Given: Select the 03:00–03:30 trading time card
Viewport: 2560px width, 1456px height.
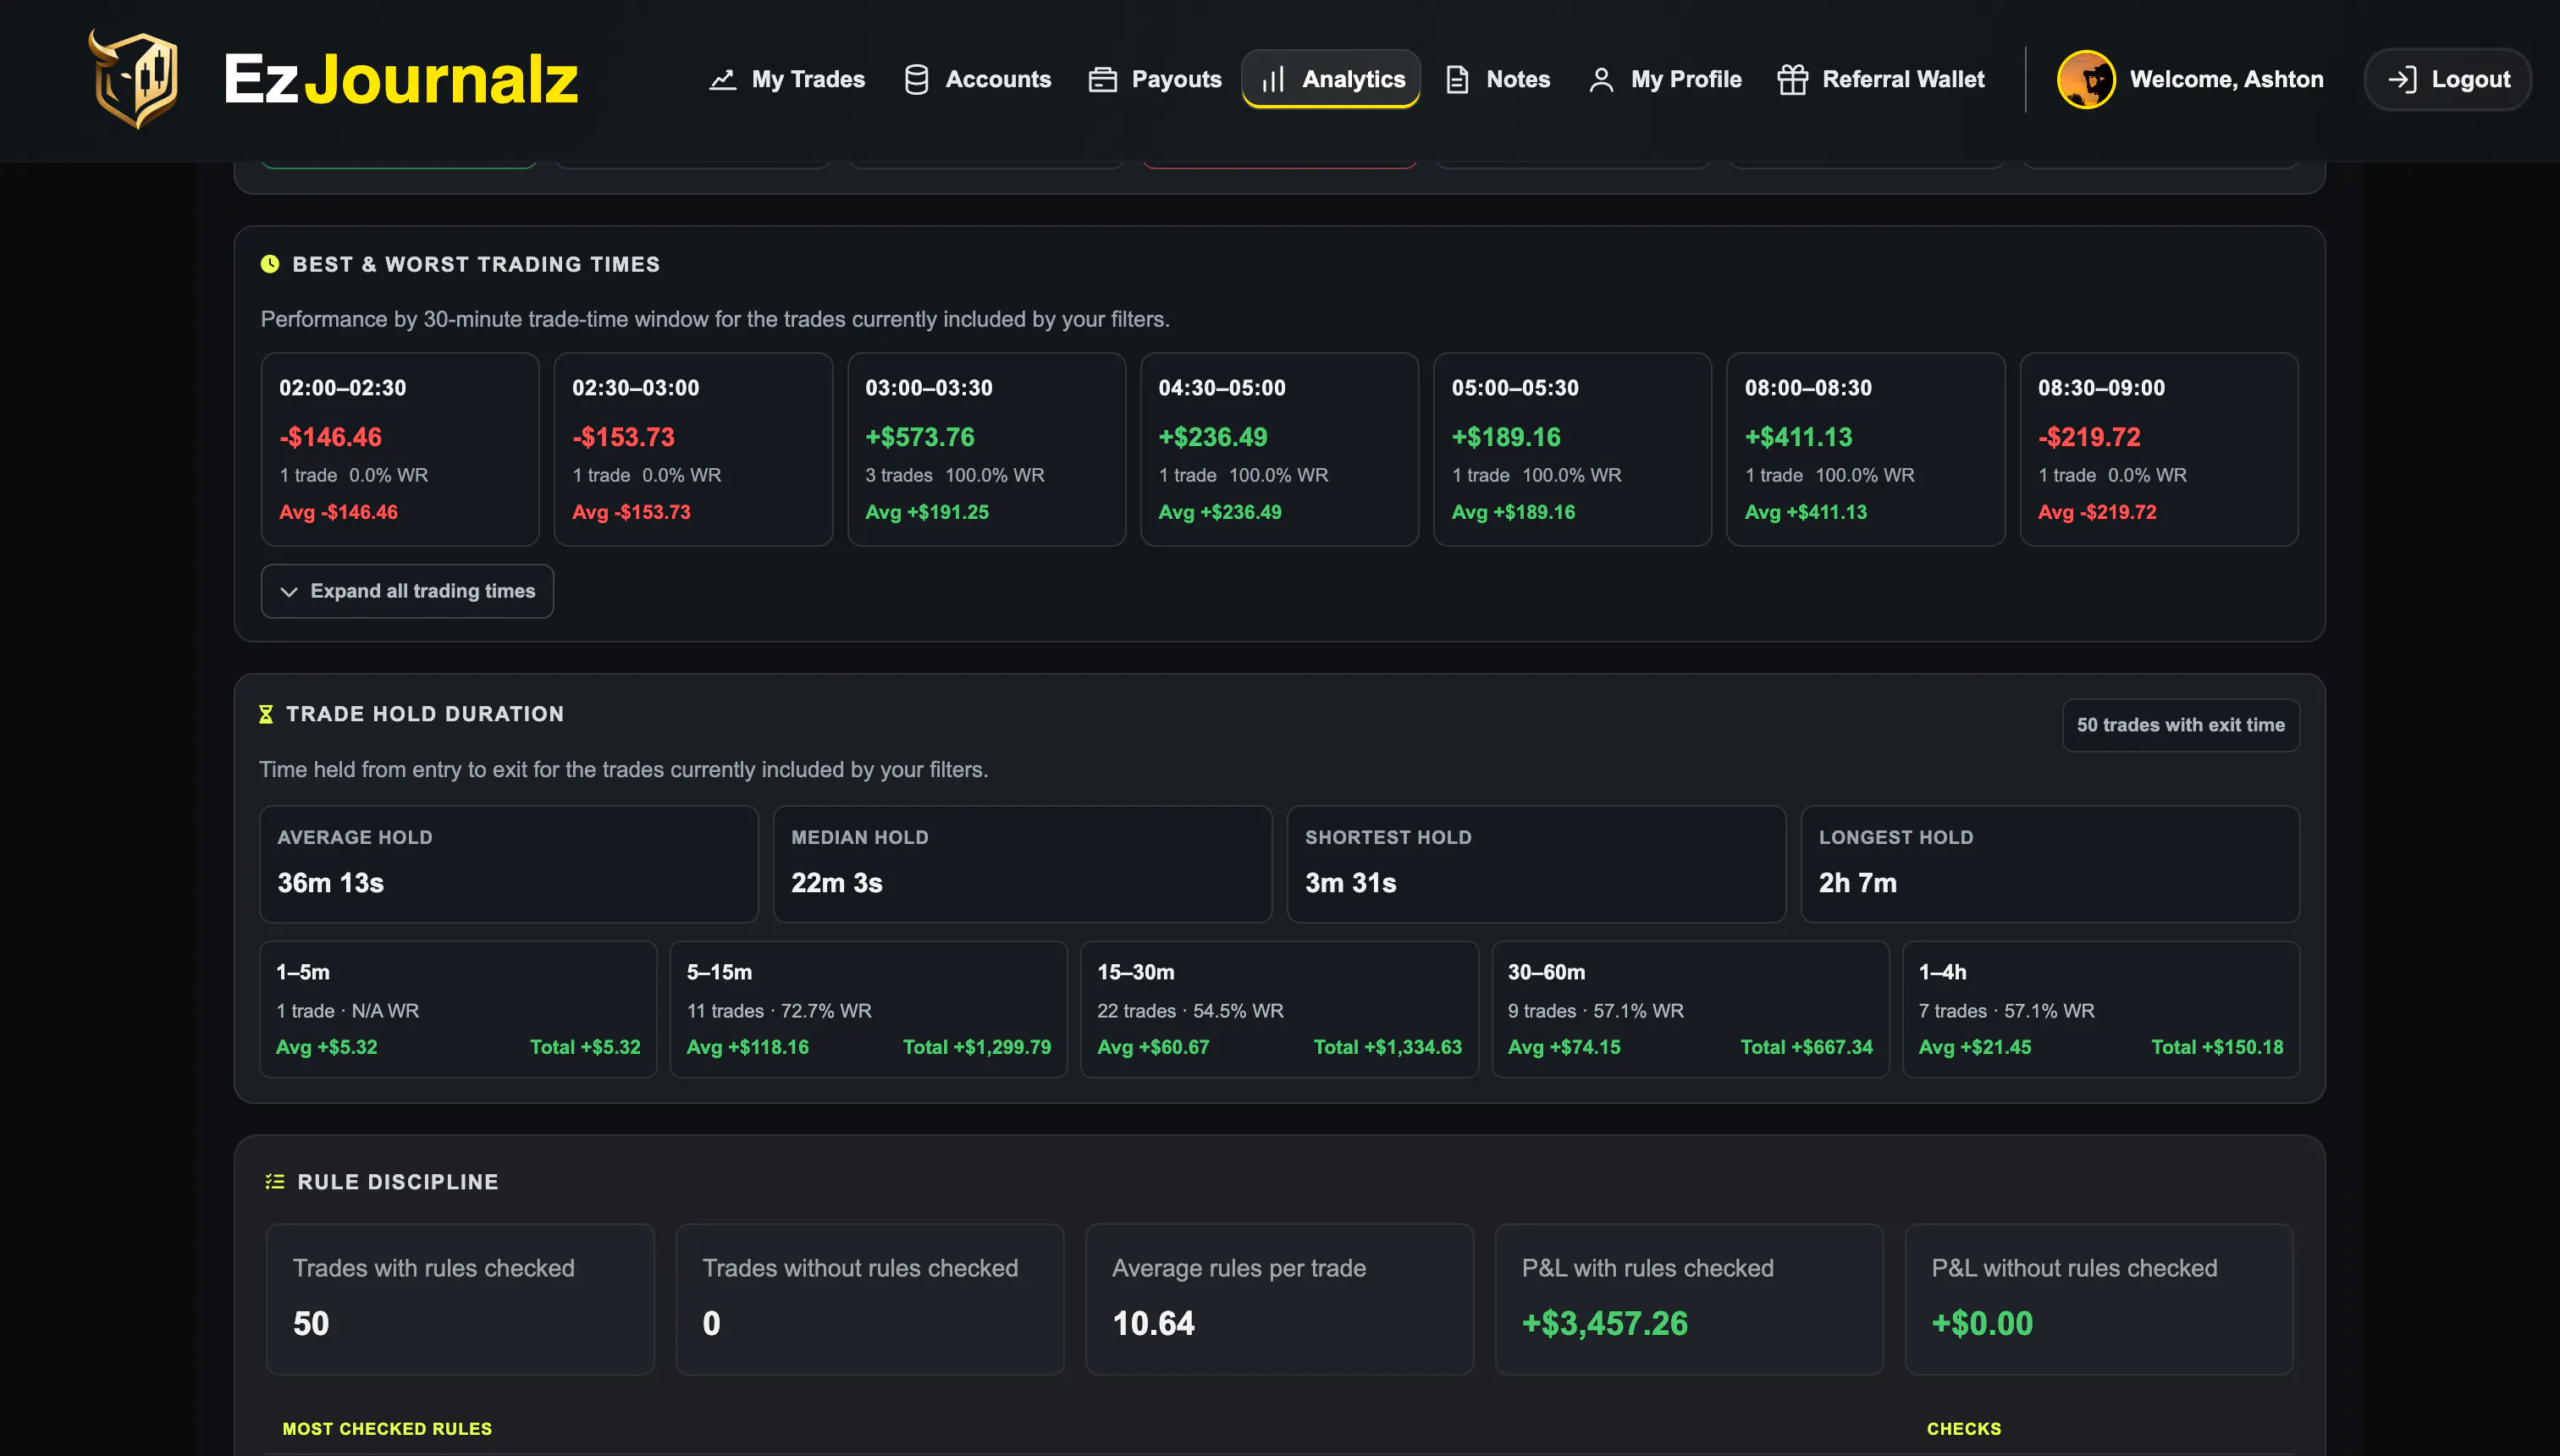Looking at the screenshot, I should (986, 449).
